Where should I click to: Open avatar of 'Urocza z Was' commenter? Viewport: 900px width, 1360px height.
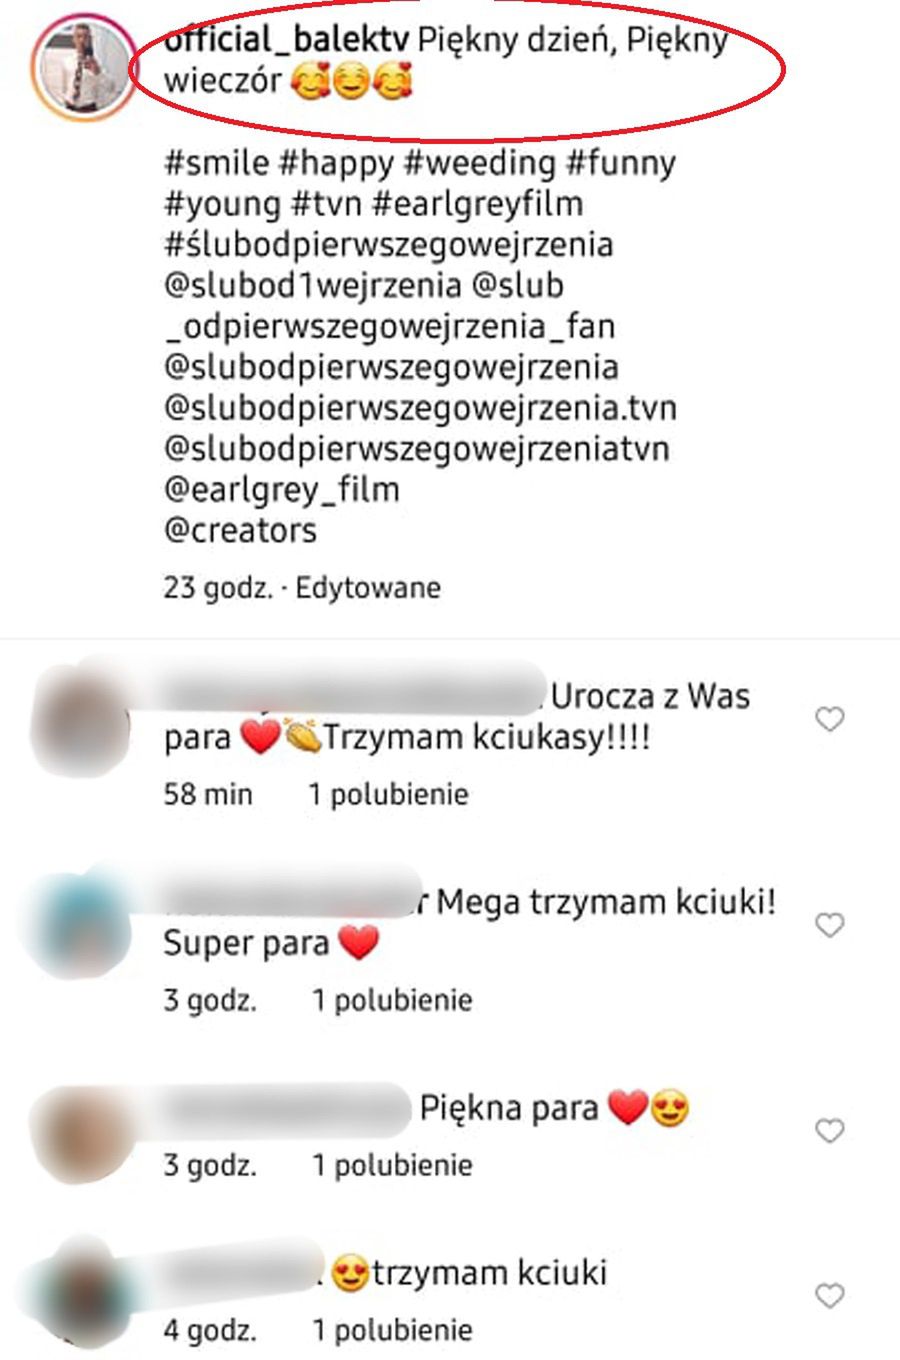pos(82,719)
